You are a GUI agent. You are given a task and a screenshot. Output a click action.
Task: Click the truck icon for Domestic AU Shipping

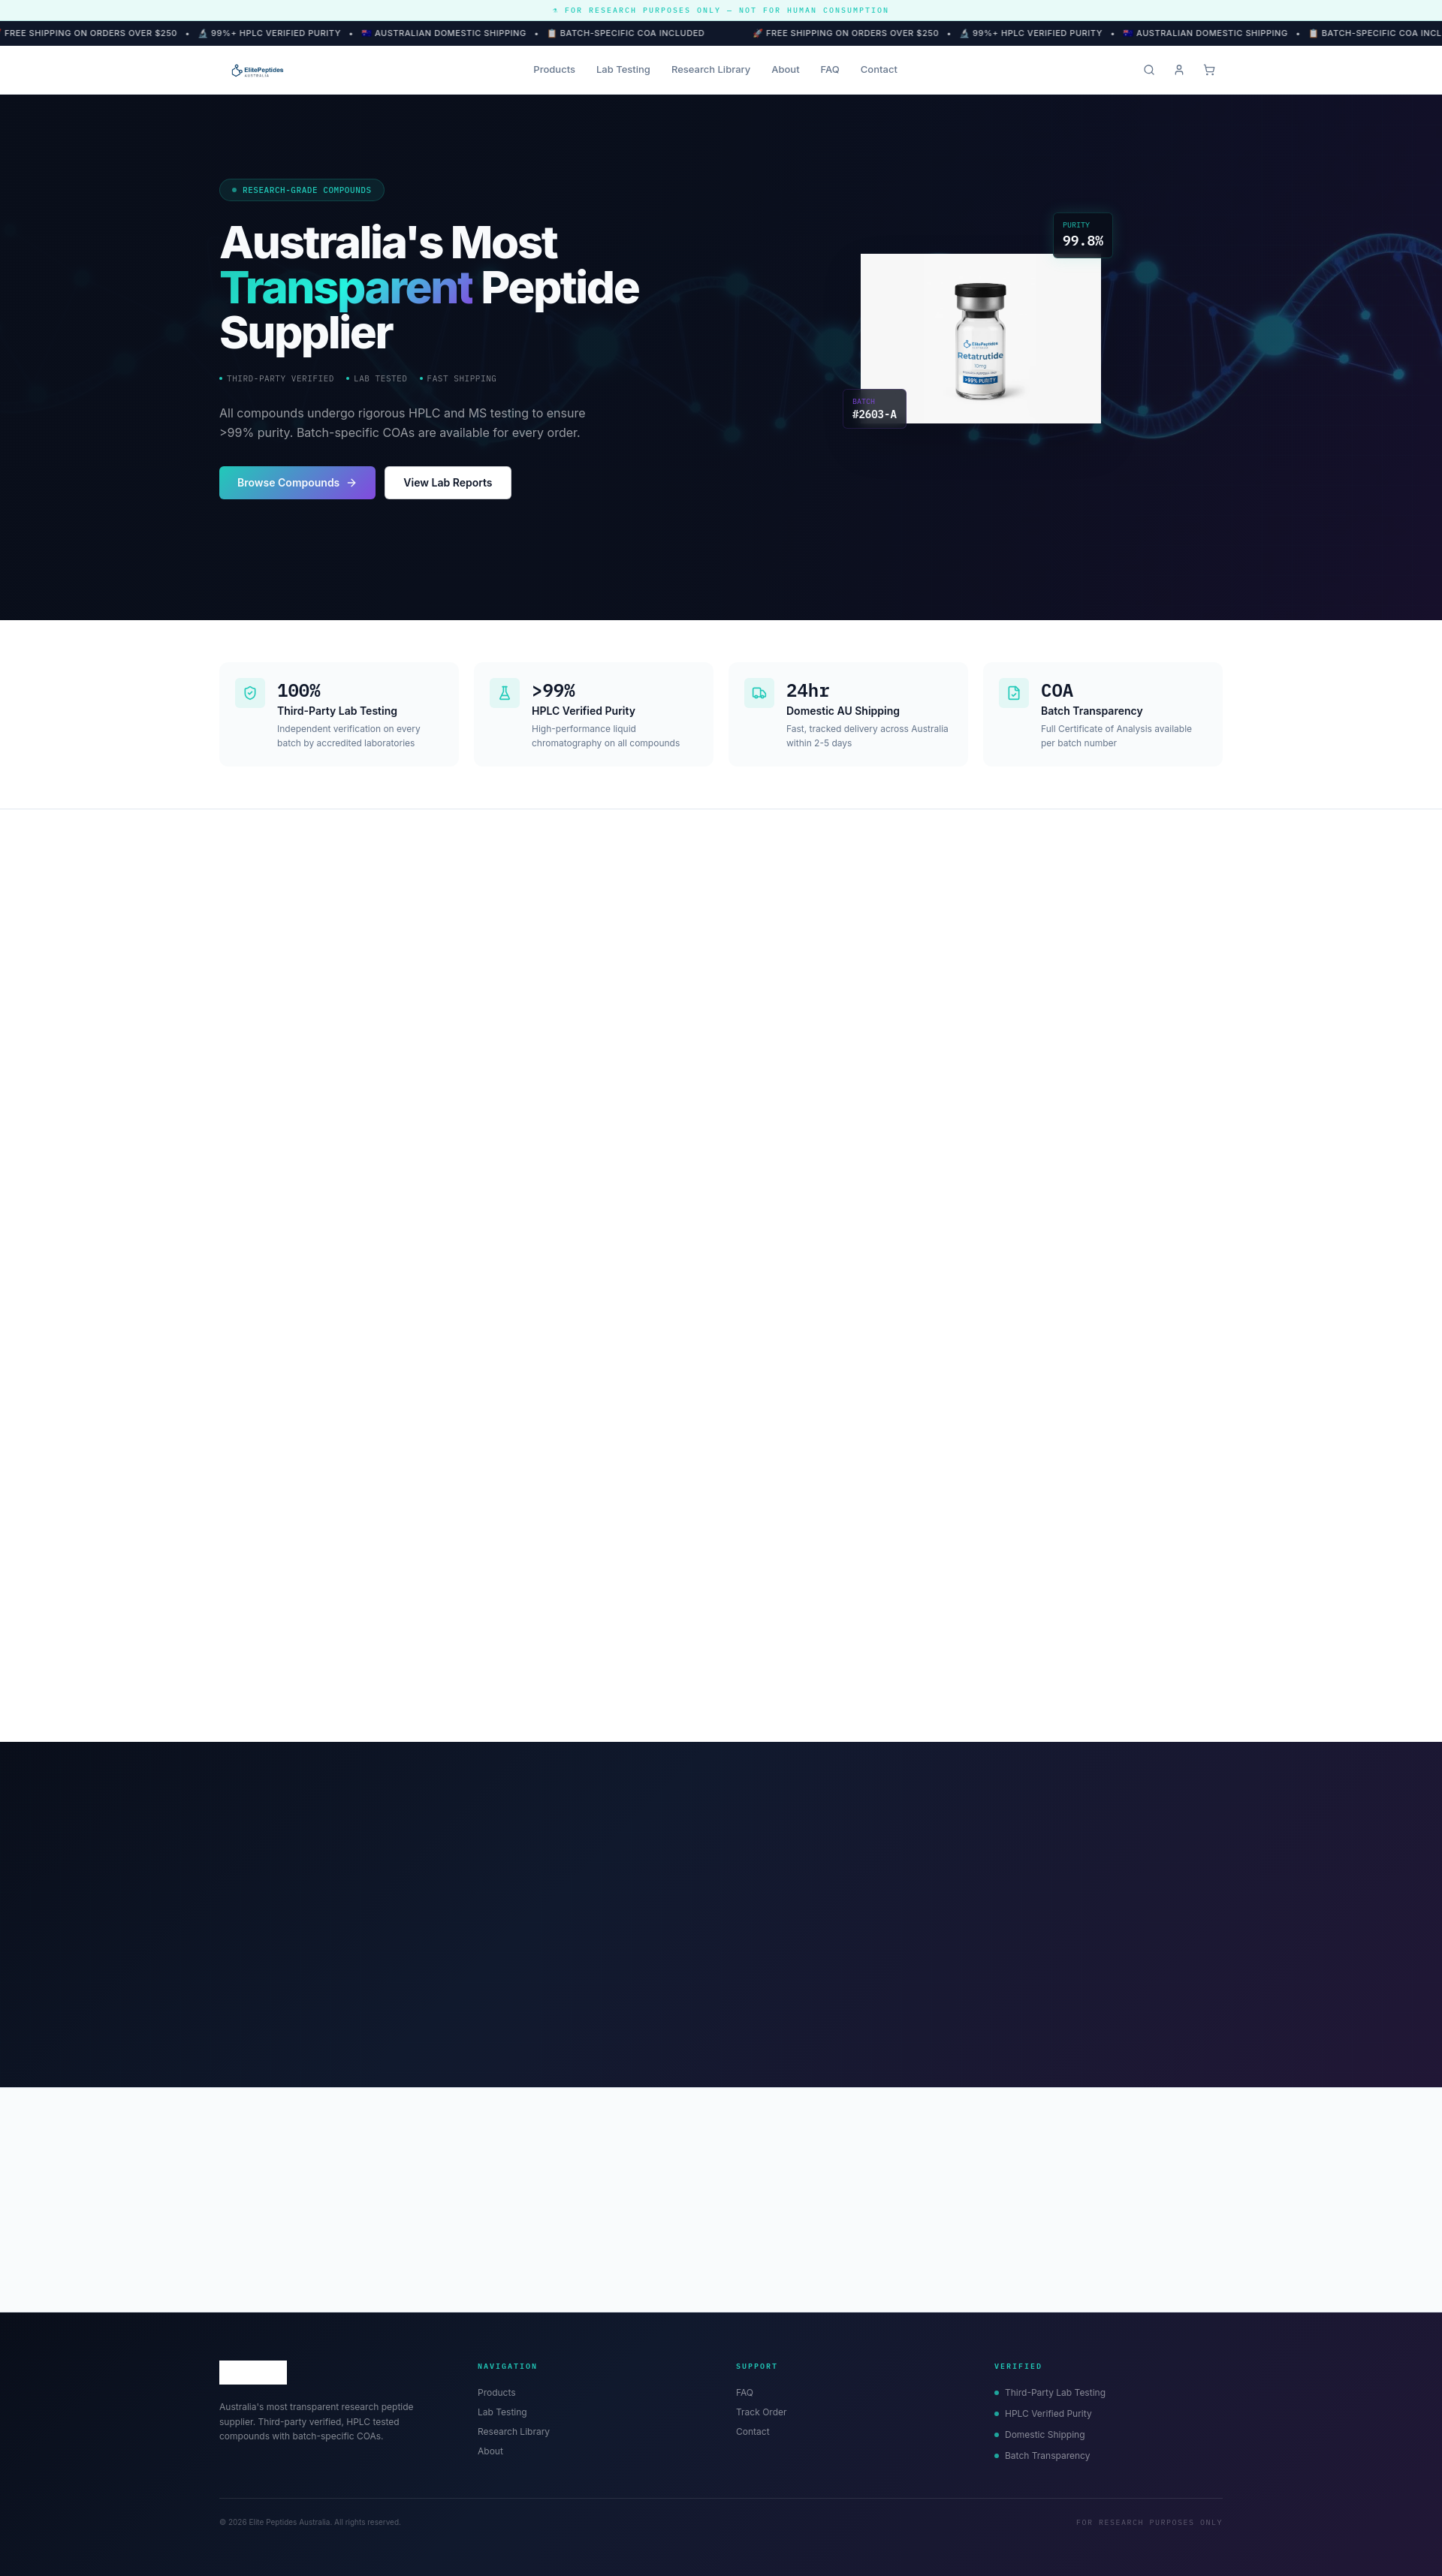click(759, 693)
